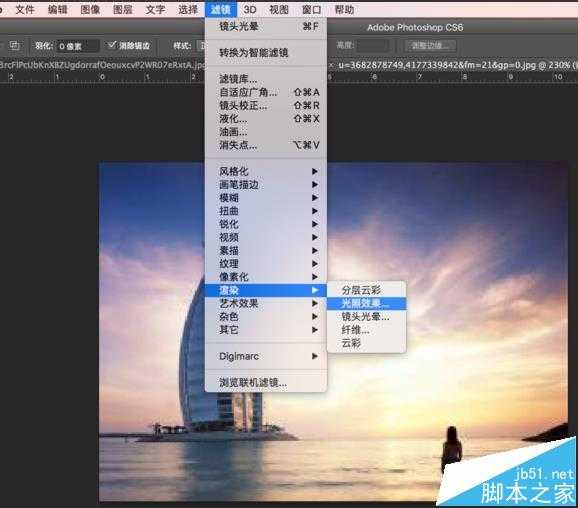Select 云彩 in render submenu
The width and height of the screenshot is (578, 508).
coord(366,343)
